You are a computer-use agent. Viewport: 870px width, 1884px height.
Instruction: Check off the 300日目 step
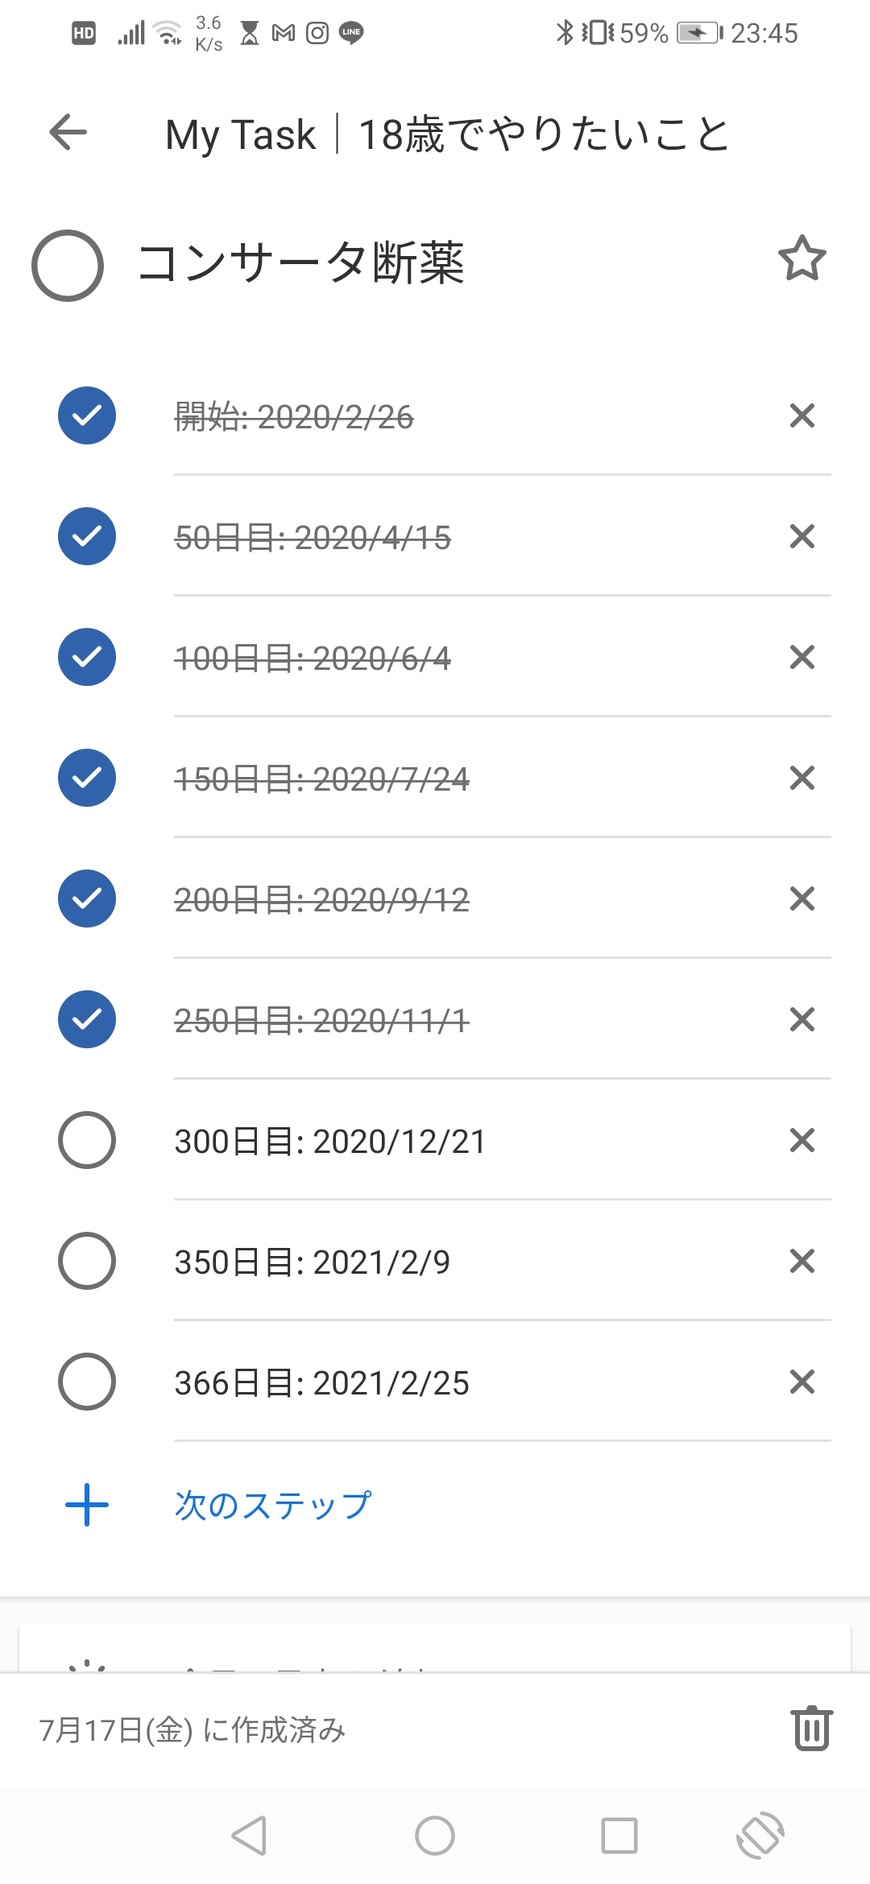tap(87, 1140)
